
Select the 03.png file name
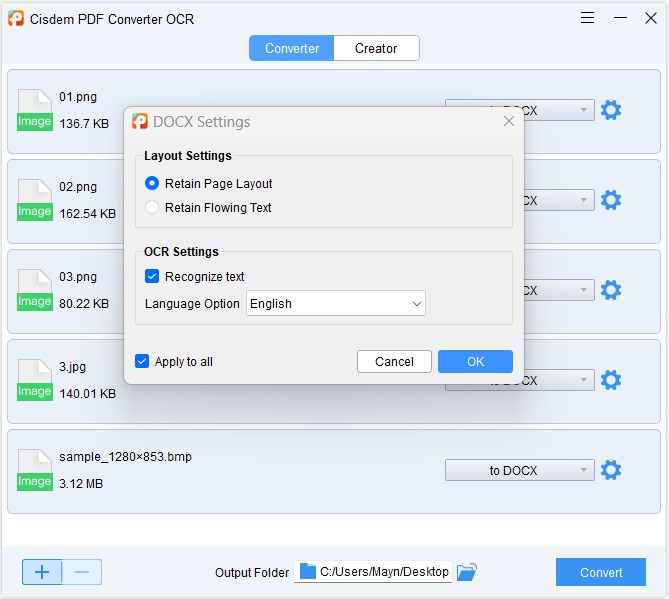[x=78, y=277]
